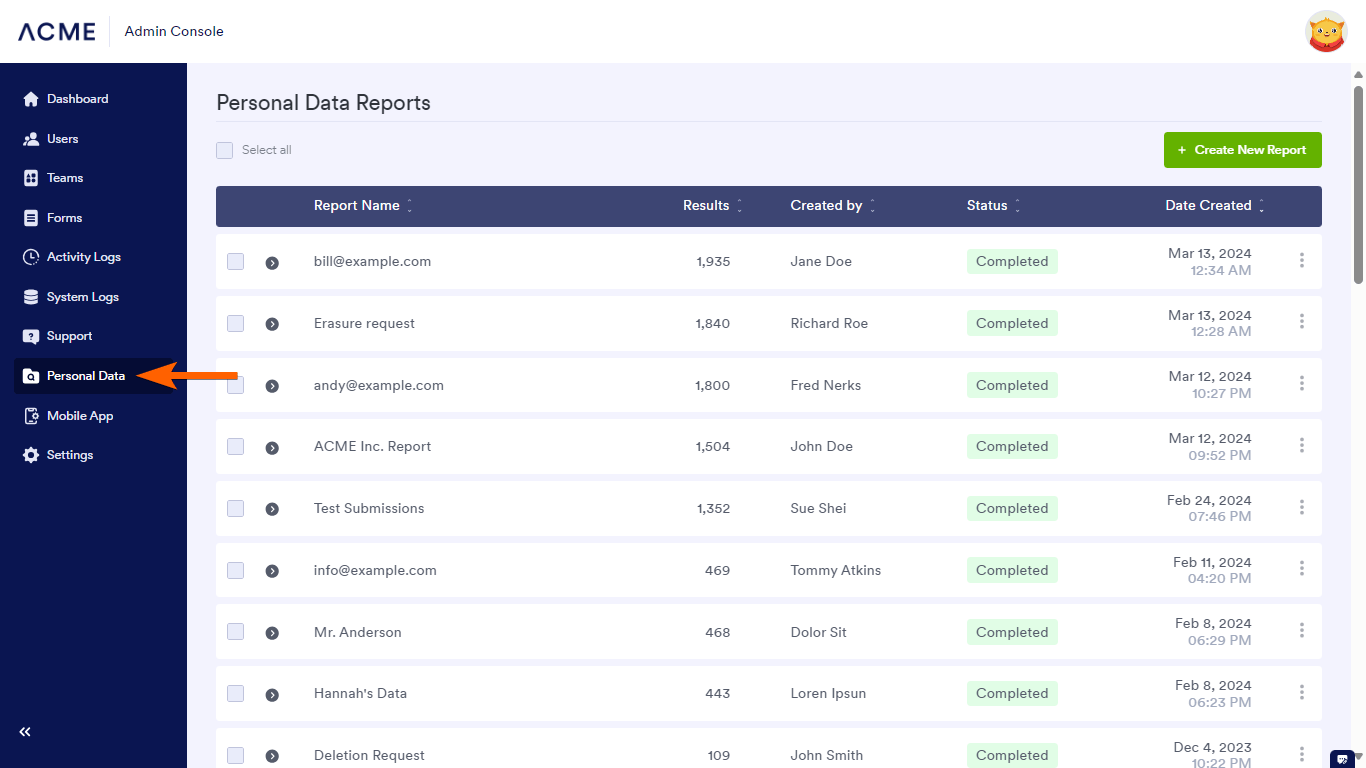Viewport: 1366px width, 768px height.
Task: Click the page vertical scrollbar thumb
Action: 1358,185
